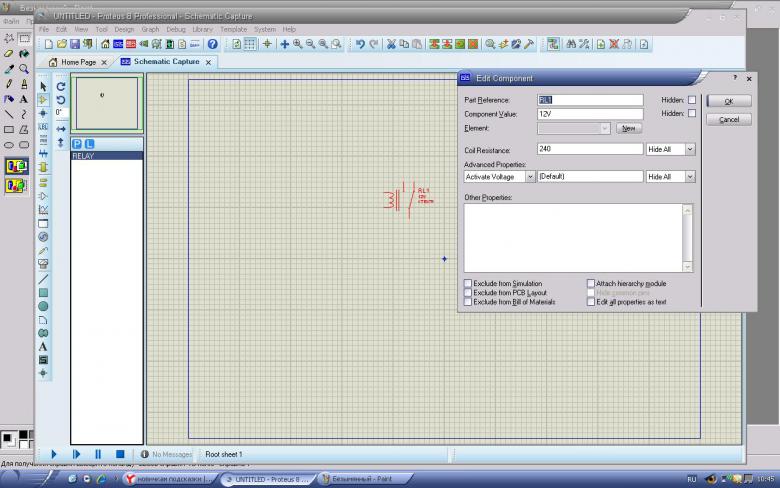Screen dimensions: 780x488
Task: Click the New element button
Action: [x=629, y=128]
